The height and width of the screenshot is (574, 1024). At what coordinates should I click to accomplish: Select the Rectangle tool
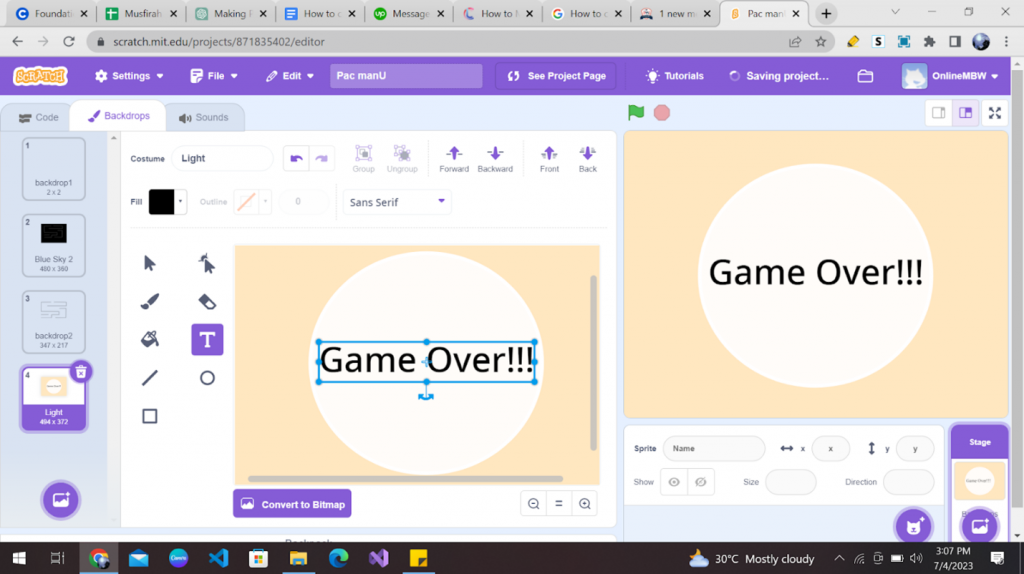click(x=150, y=416)
